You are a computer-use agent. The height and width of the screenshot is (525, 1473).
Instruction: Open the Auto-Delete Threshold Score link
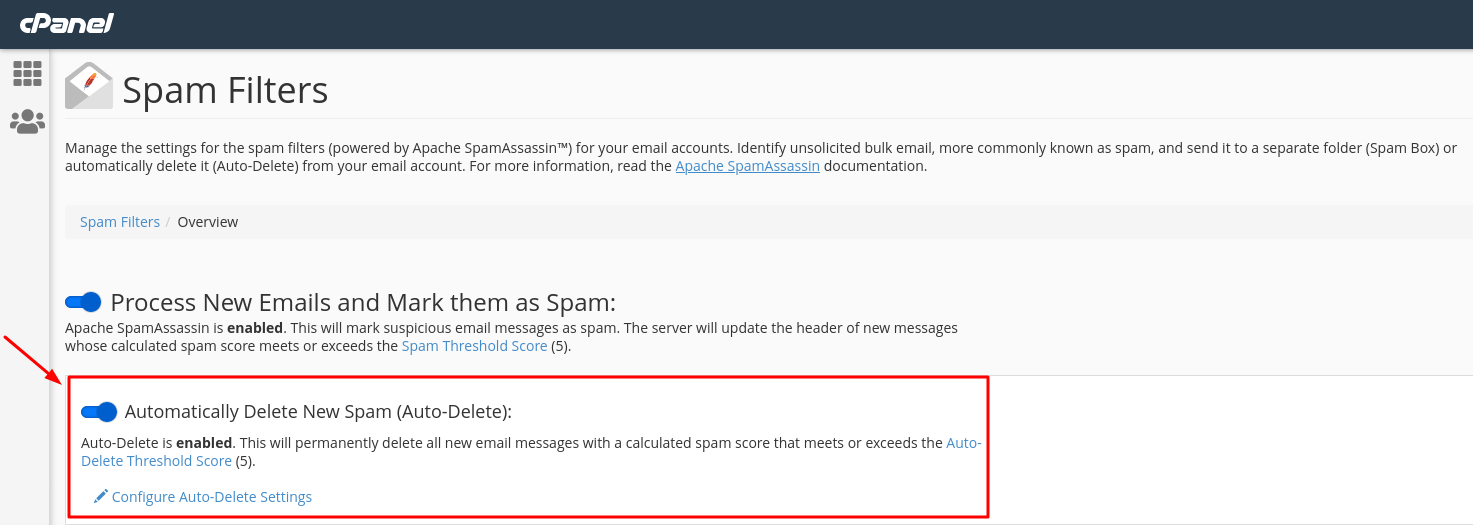pyautogui.click(x=531, y=452)
